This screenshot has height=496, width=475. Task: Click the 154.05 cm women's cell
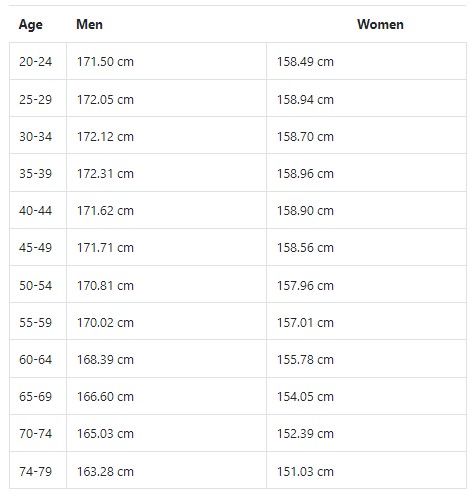pyautogui.click(x=366, y=396)
